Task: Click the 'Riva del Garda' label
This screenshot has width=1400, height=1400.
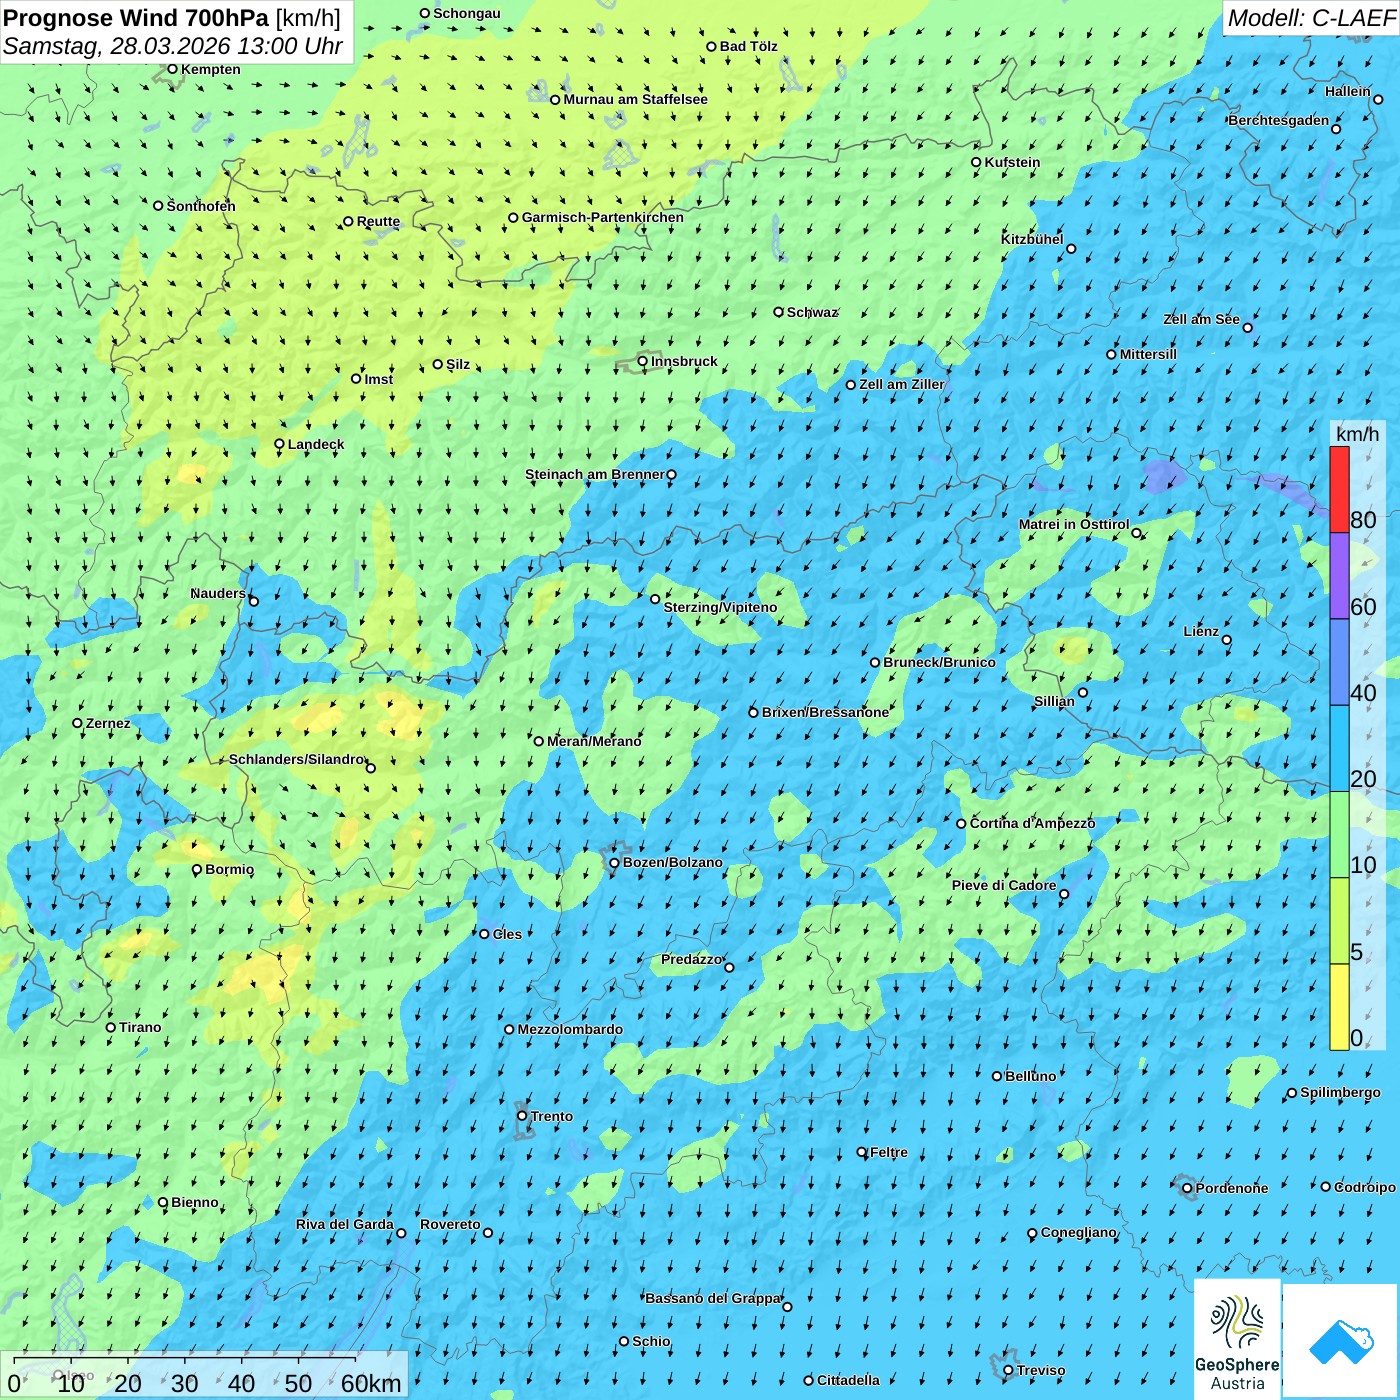Action: (x=345, y=1224)
